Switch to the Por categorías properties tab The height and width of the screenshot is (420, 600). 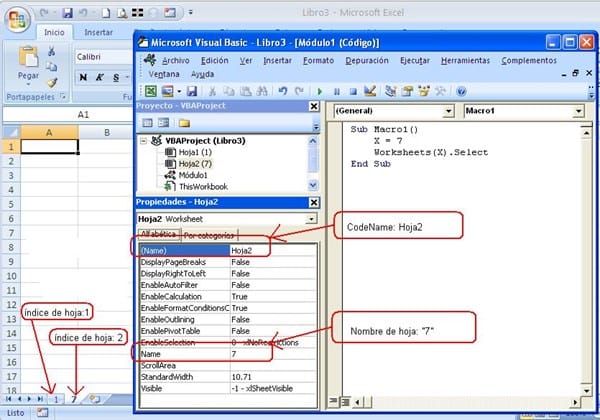coord(209,235)
